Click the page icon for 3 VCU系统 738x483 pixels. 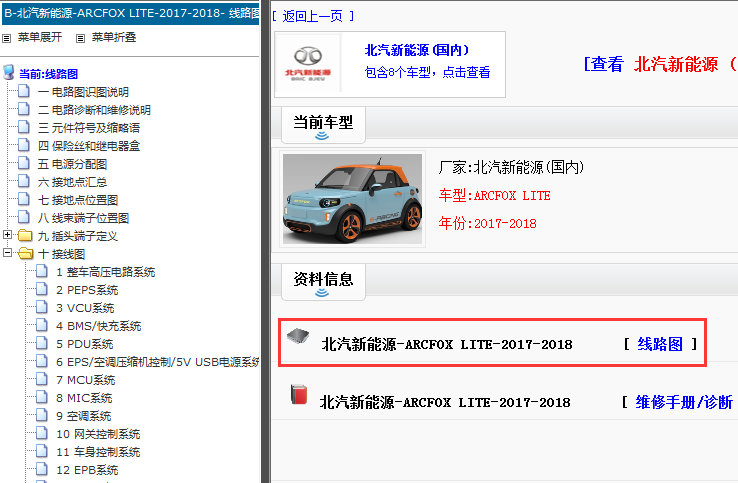point(42,307)
